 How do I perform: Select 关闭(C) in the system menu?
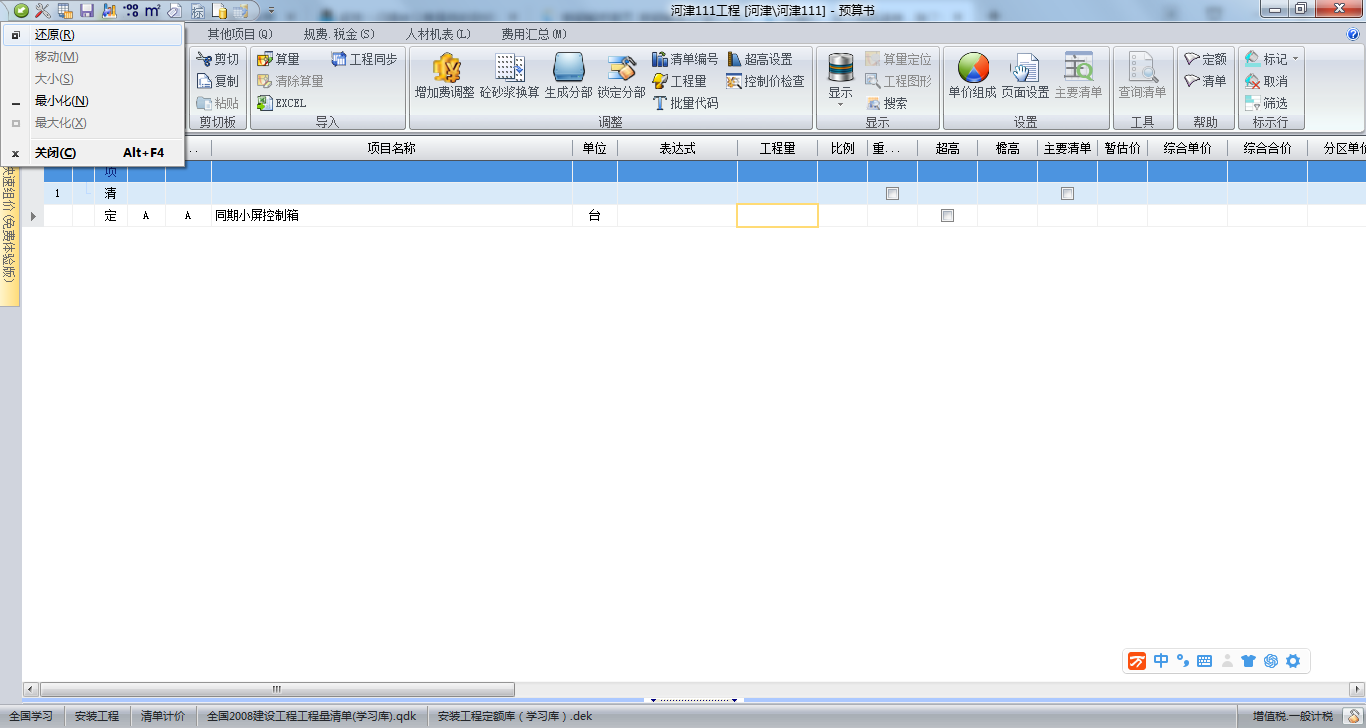click(x=93, y=153)
